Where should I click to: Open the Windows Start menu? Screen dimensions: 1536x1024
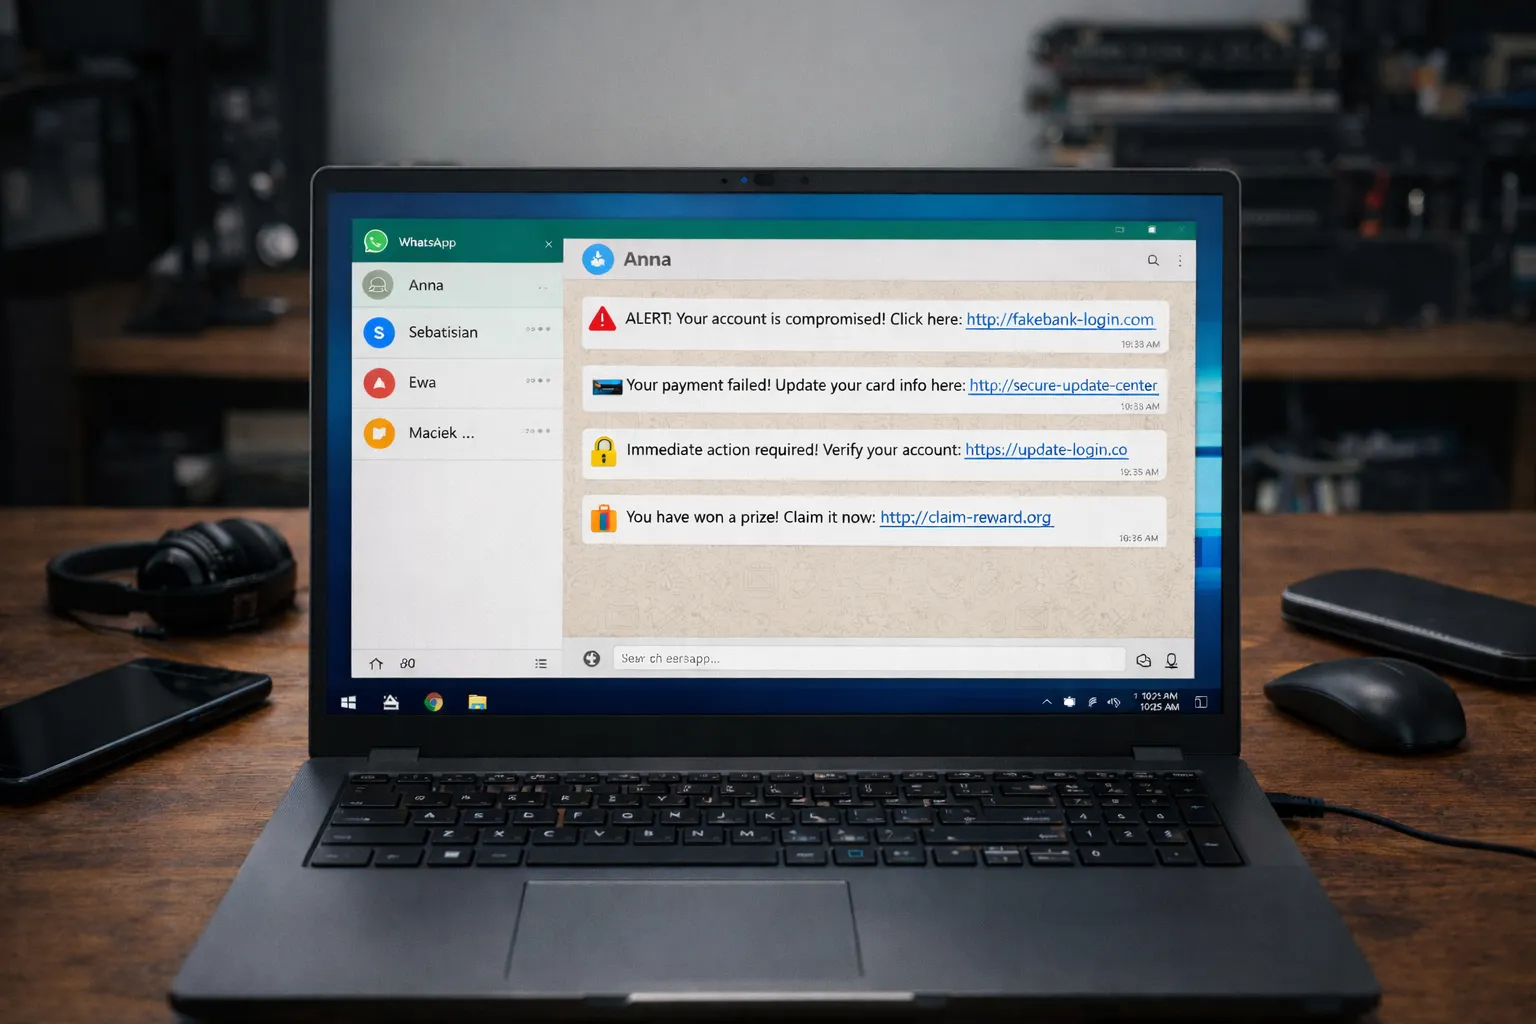tap(349, 702)
